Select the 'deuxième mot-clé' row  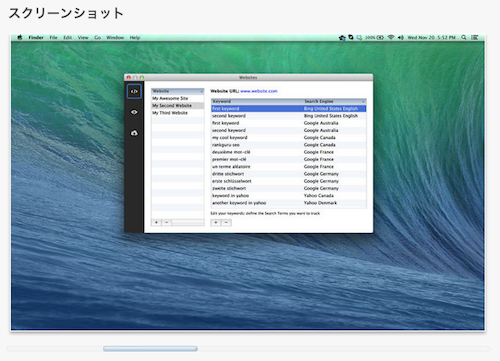[x=289, y=152]
